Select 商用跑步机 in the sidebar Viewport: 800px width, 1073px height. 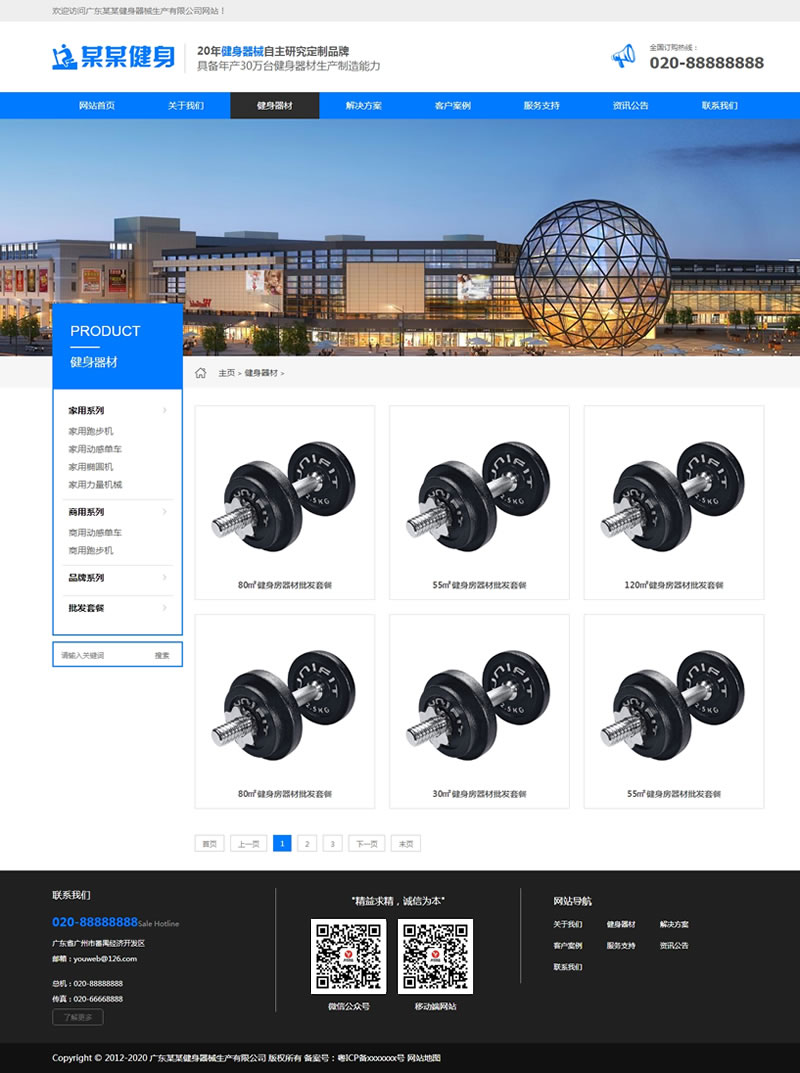tap(91, 550)
